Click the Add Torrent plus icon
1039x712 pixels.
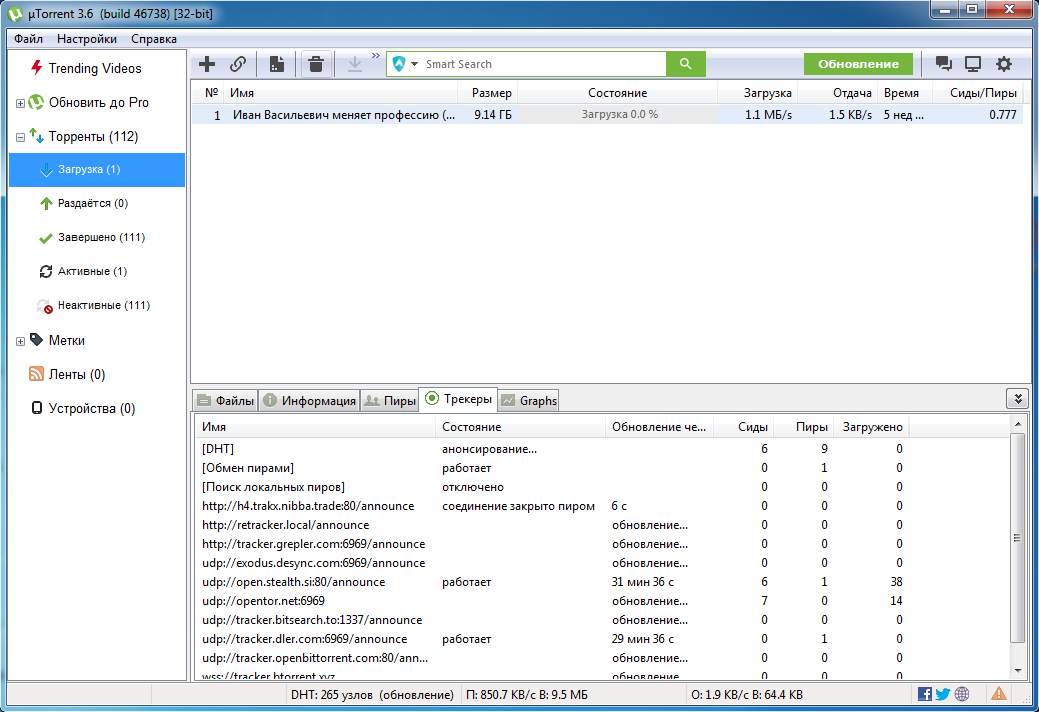tap(207, 64)
